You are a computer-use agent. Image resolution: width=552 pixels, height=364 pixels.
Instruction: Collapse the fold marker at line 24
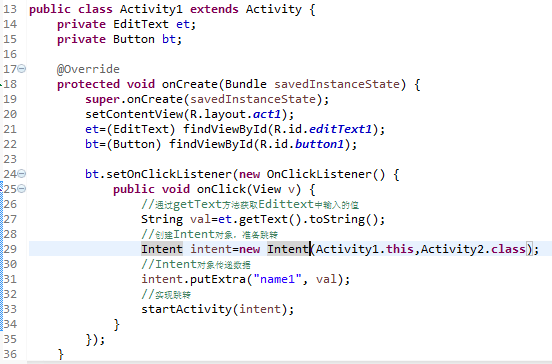click(21, 174)
